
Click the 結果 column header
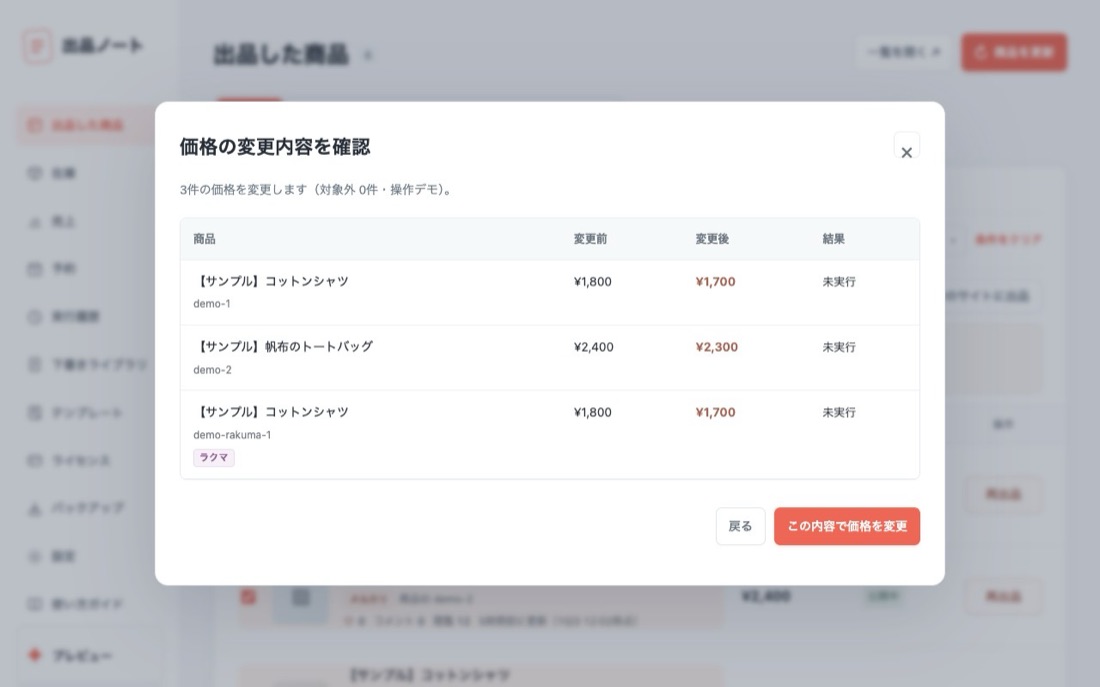coord(833,239)
